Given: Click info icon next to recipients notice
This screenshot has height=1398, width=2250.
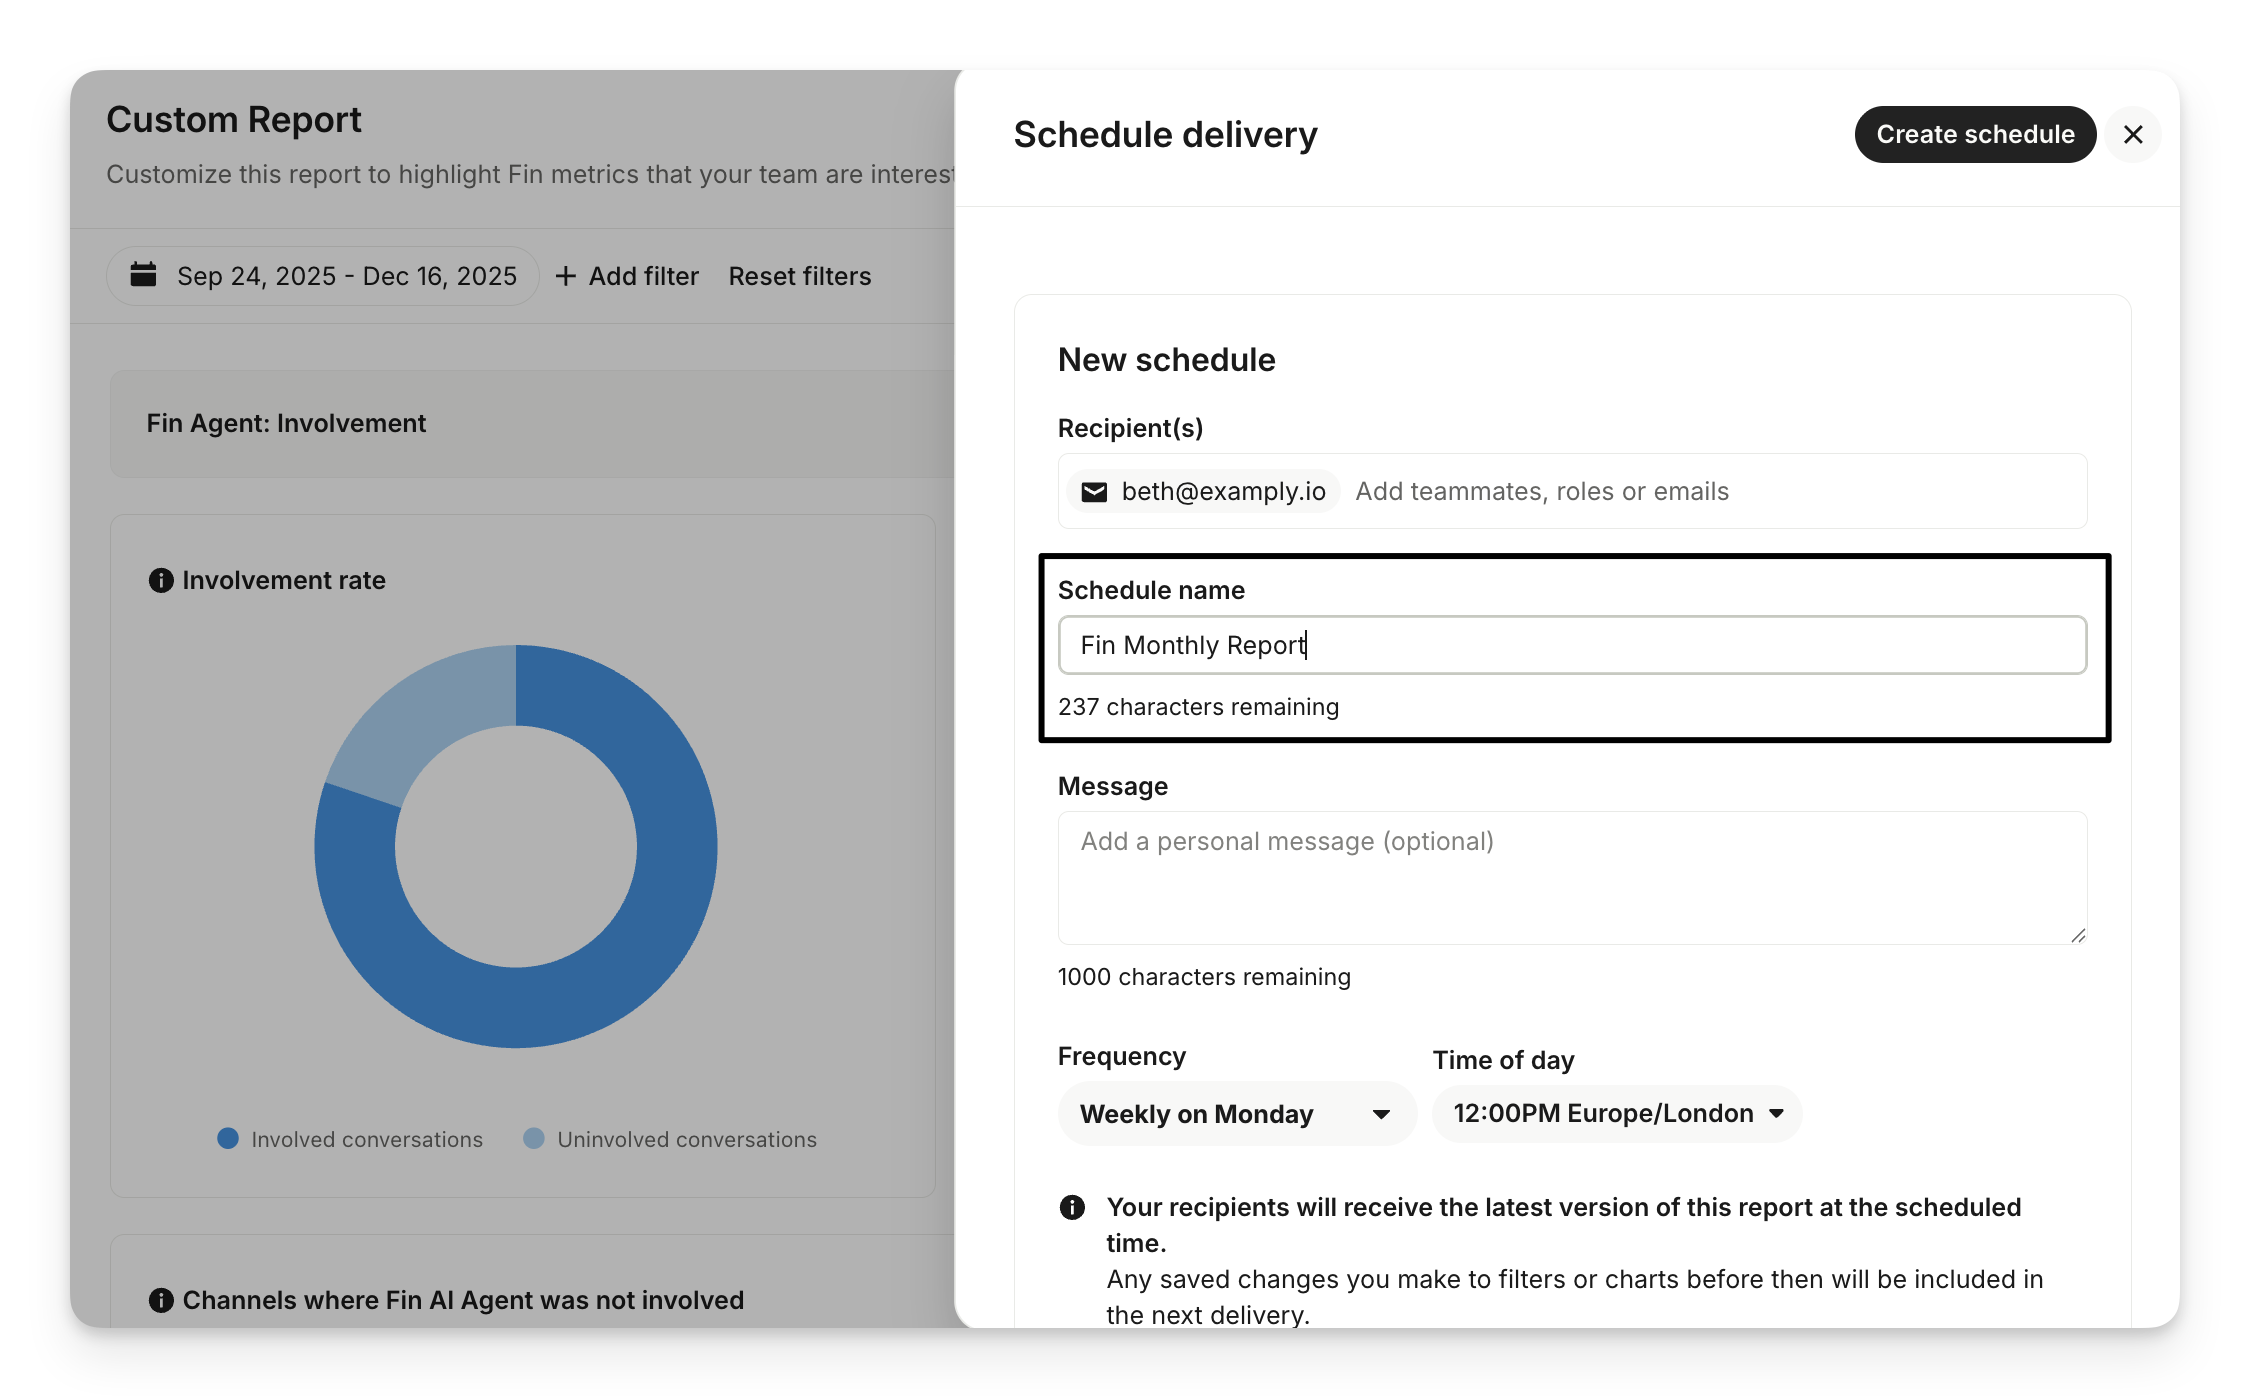Looking at the screenshot, I should click(1072, 1207).
